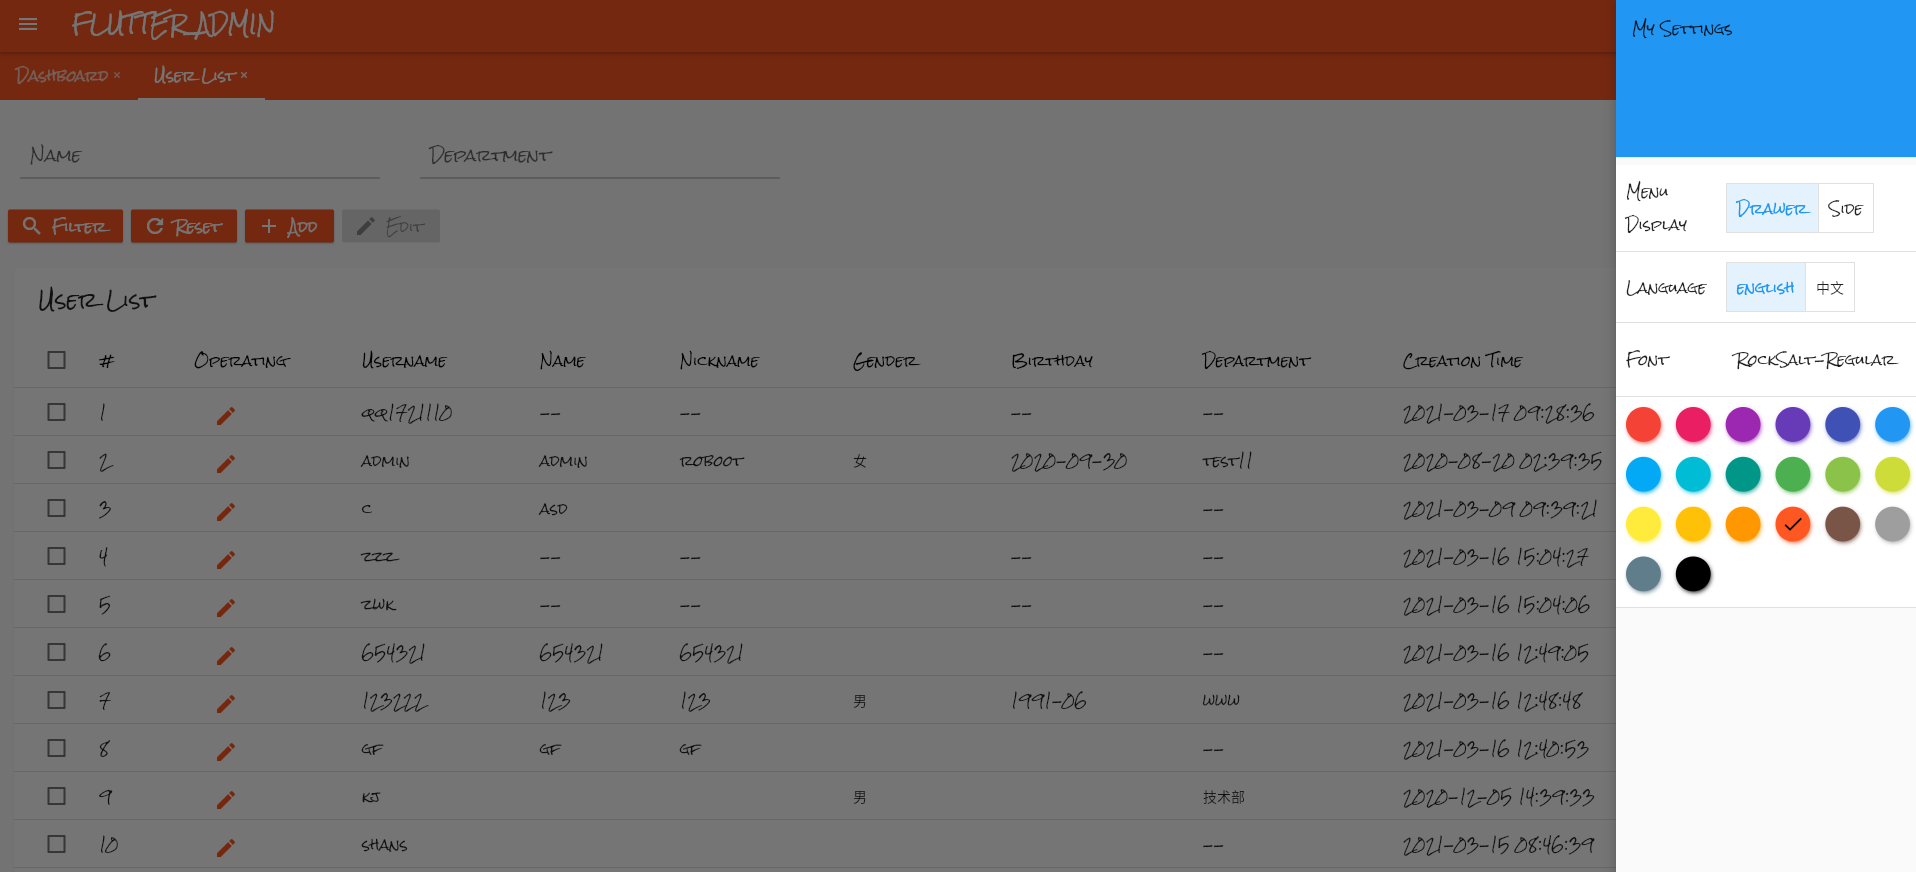Click edit pencil for row 1
Screen dimensions: 1916x872
[x=226, y=415]
